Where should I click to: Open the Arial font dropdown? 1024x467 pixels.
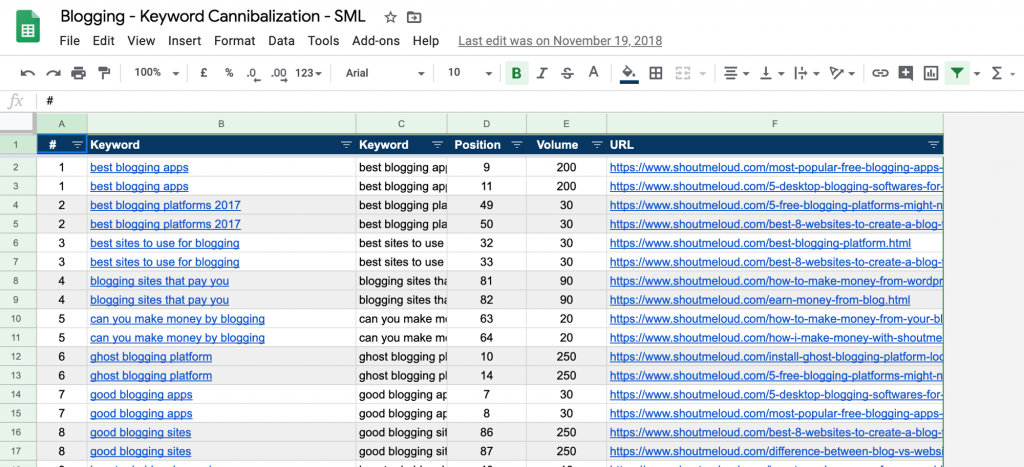click(385, 73)
